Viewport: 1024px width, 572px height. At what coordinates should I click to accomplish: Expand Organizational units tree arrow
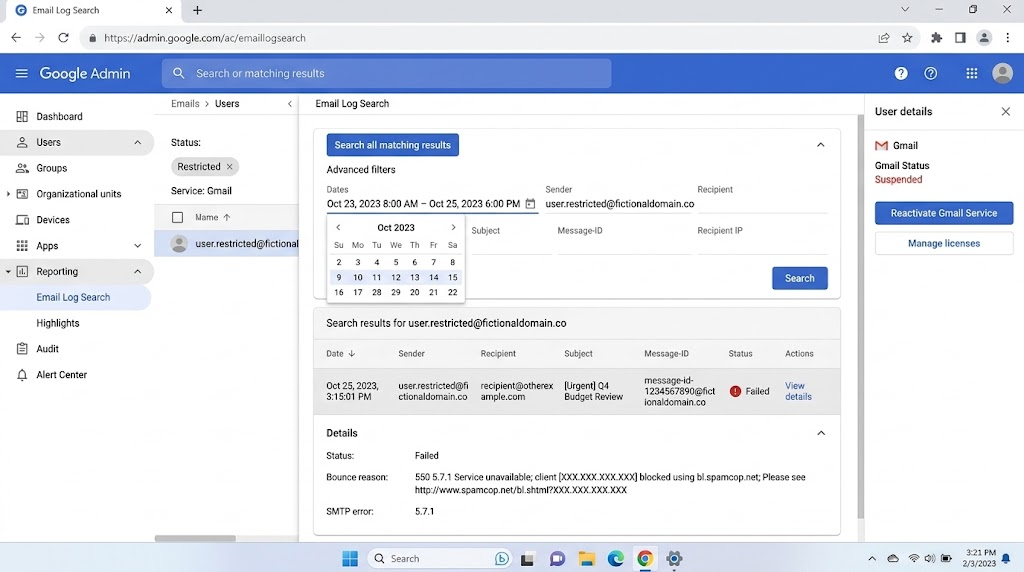pyautogui.click(x=8, y=194)
